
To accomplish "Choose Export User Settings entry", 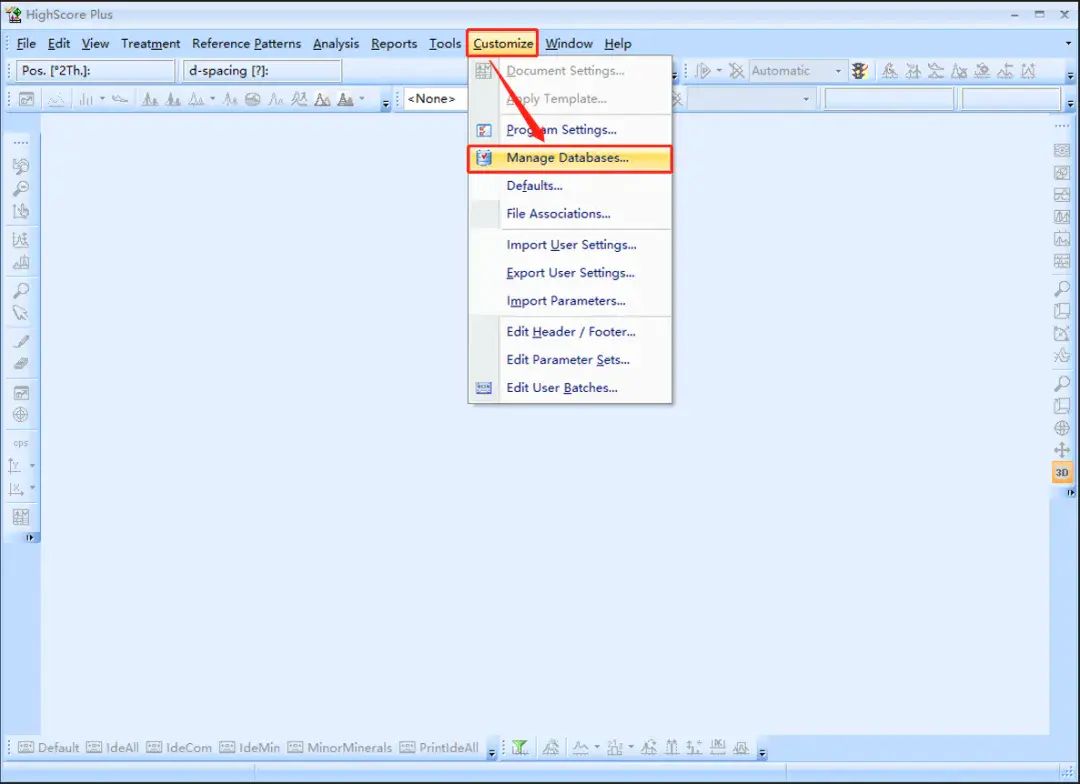I will [570, 273].
